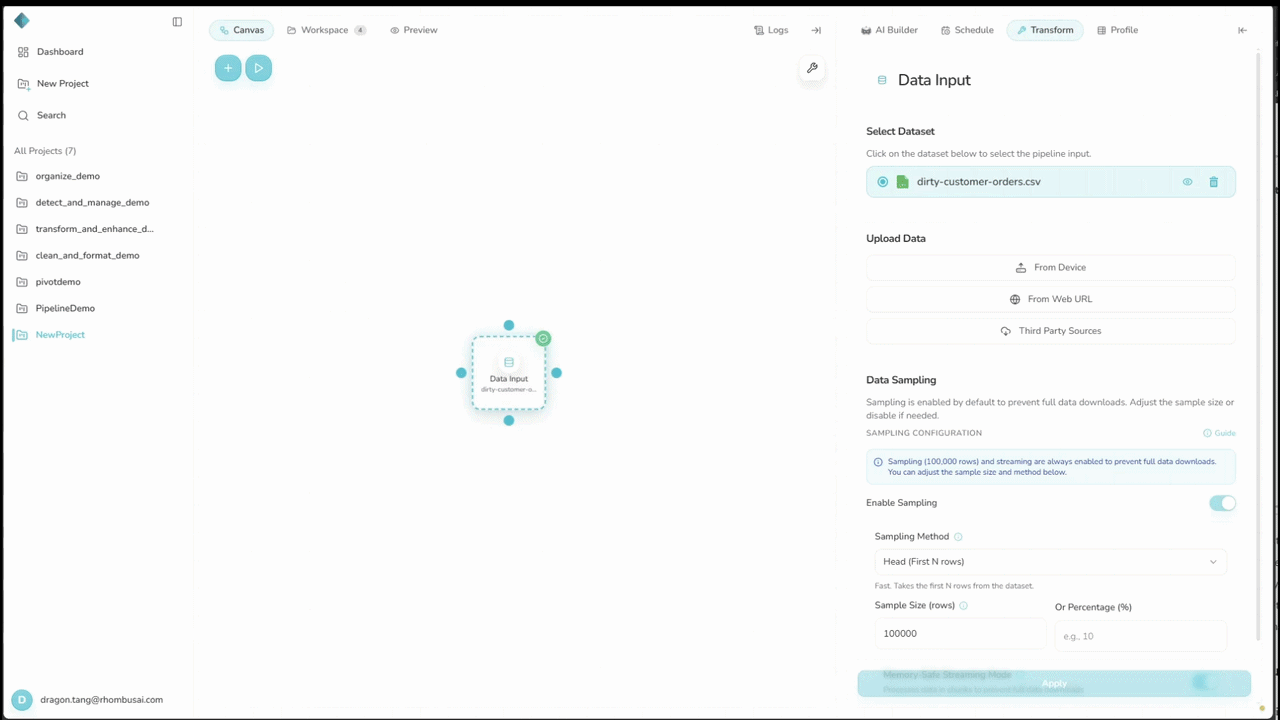Open Search in the sidebar

42,116
